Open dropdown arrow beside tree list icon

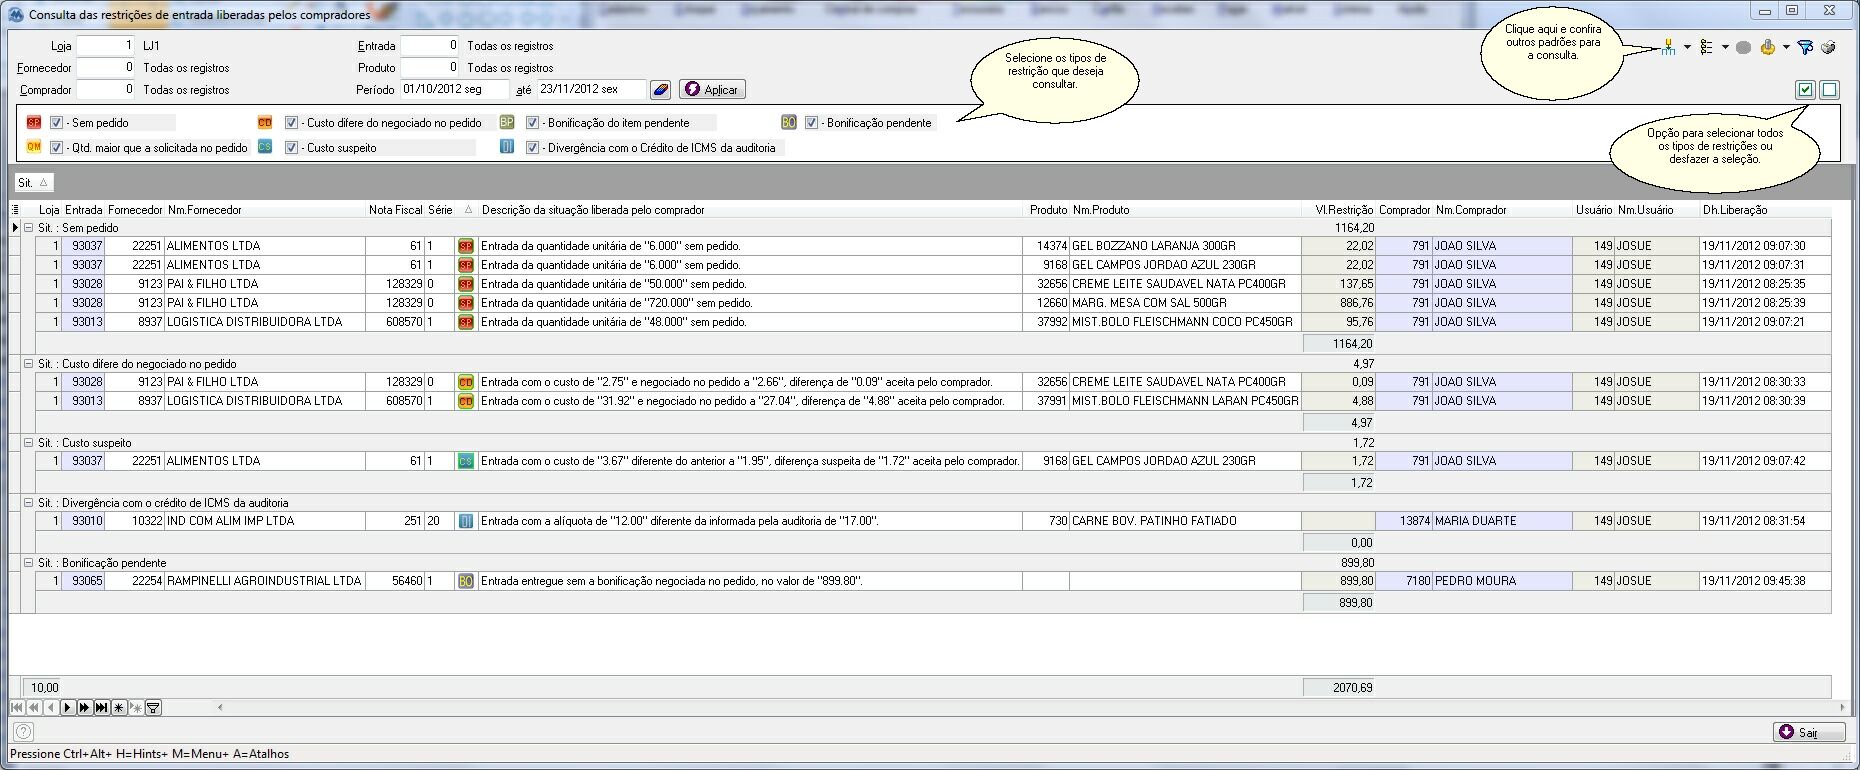pos(1725,47)
